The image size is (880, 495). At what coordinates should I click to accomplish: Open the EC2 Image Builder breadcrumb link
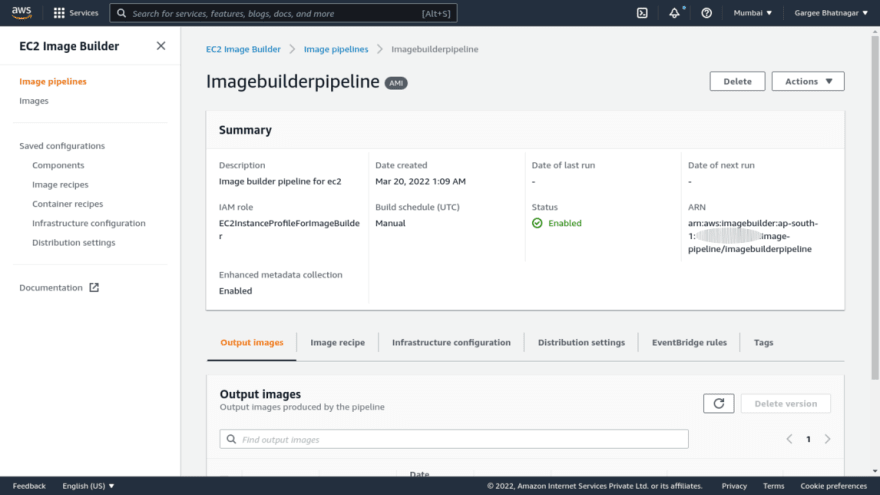point(243,49)
